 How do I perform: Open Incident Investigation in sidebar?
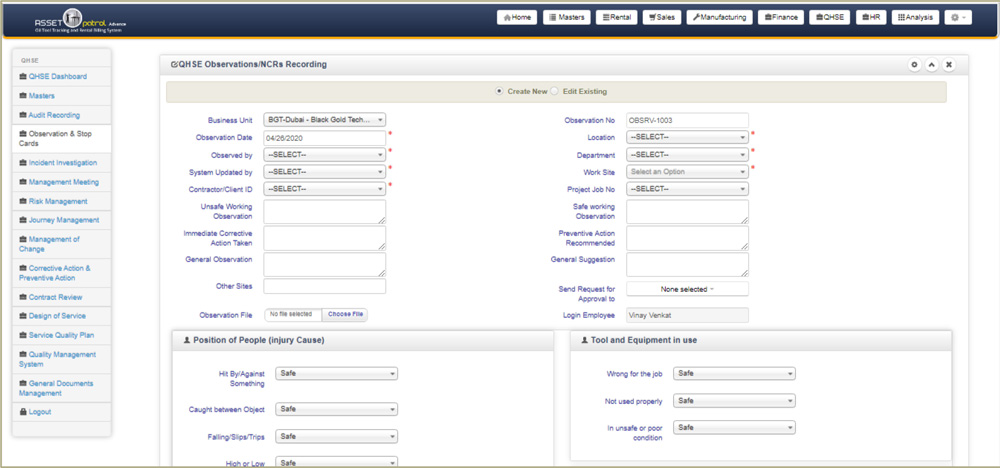click(62, 163)
